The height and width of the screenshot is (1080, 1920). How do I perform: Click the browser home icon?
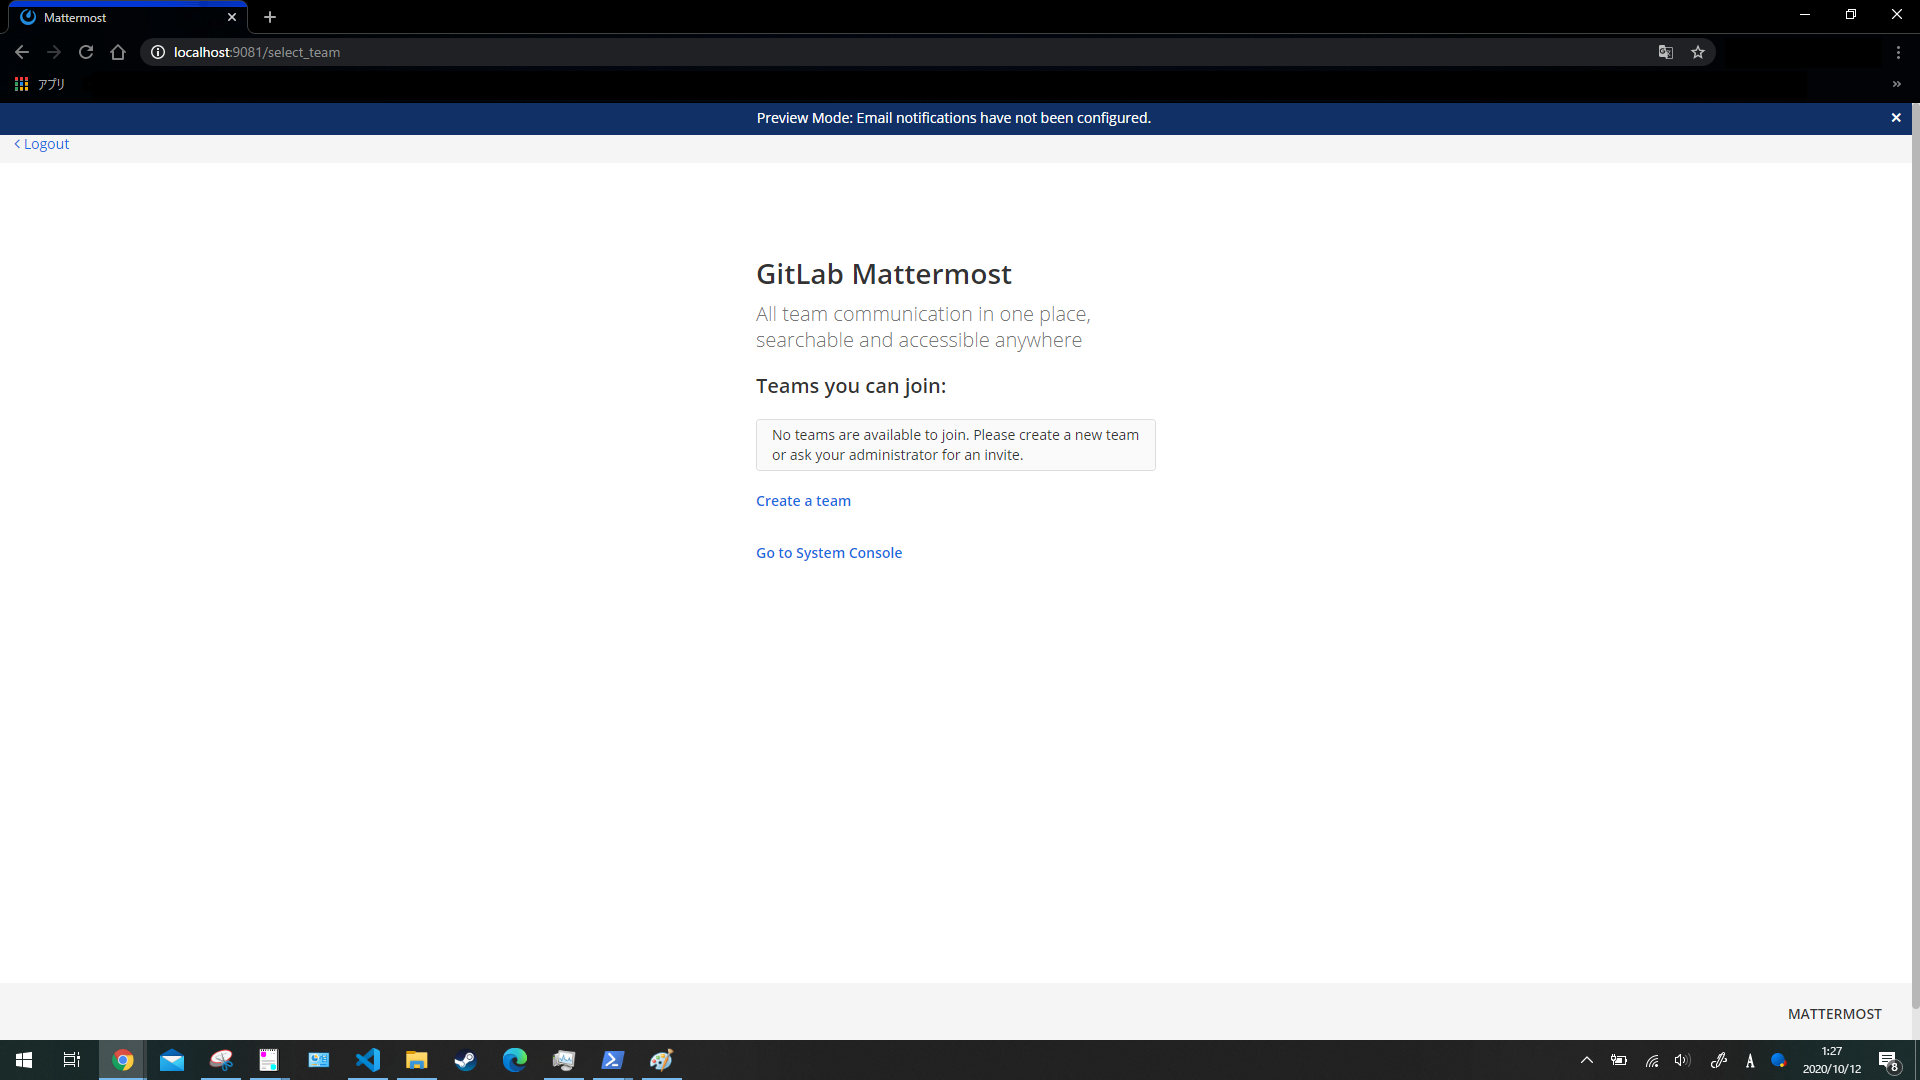pos(118,52)
